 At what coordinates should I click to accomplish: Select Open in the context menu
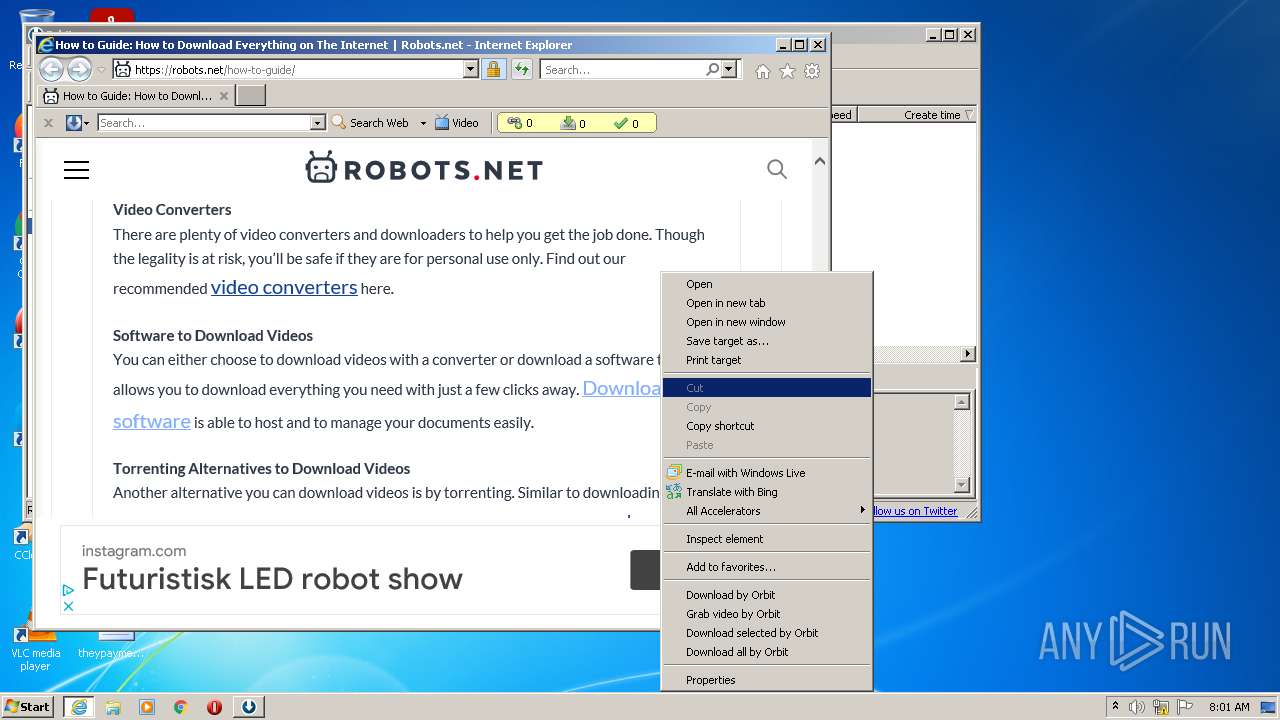(767, 284)
